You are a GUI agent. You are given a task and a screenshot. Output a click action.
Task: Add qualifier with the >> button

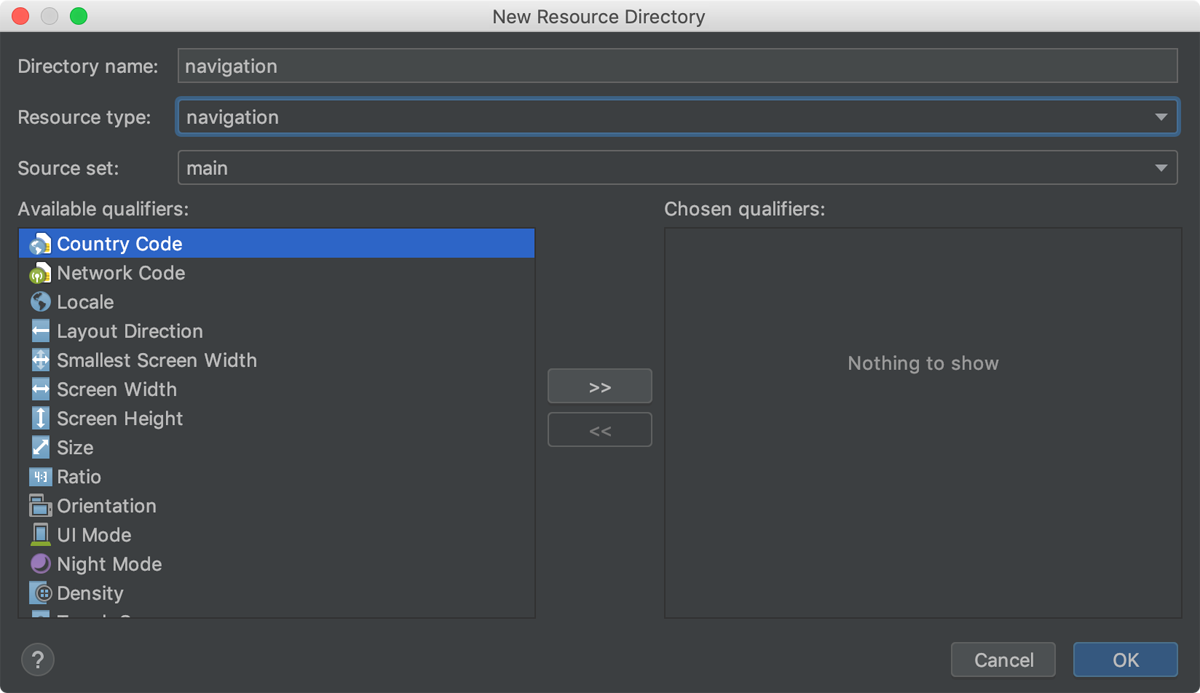tap(600, 387)
